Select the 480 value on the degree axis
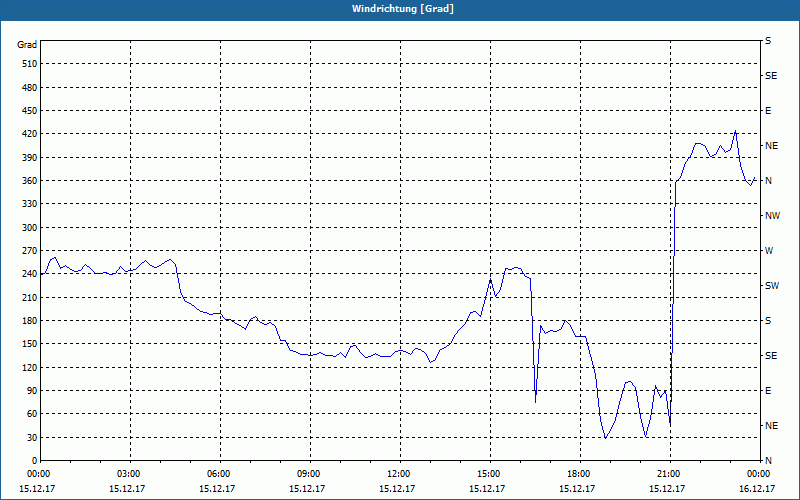800x500 pixels. (x=30, y=88)
